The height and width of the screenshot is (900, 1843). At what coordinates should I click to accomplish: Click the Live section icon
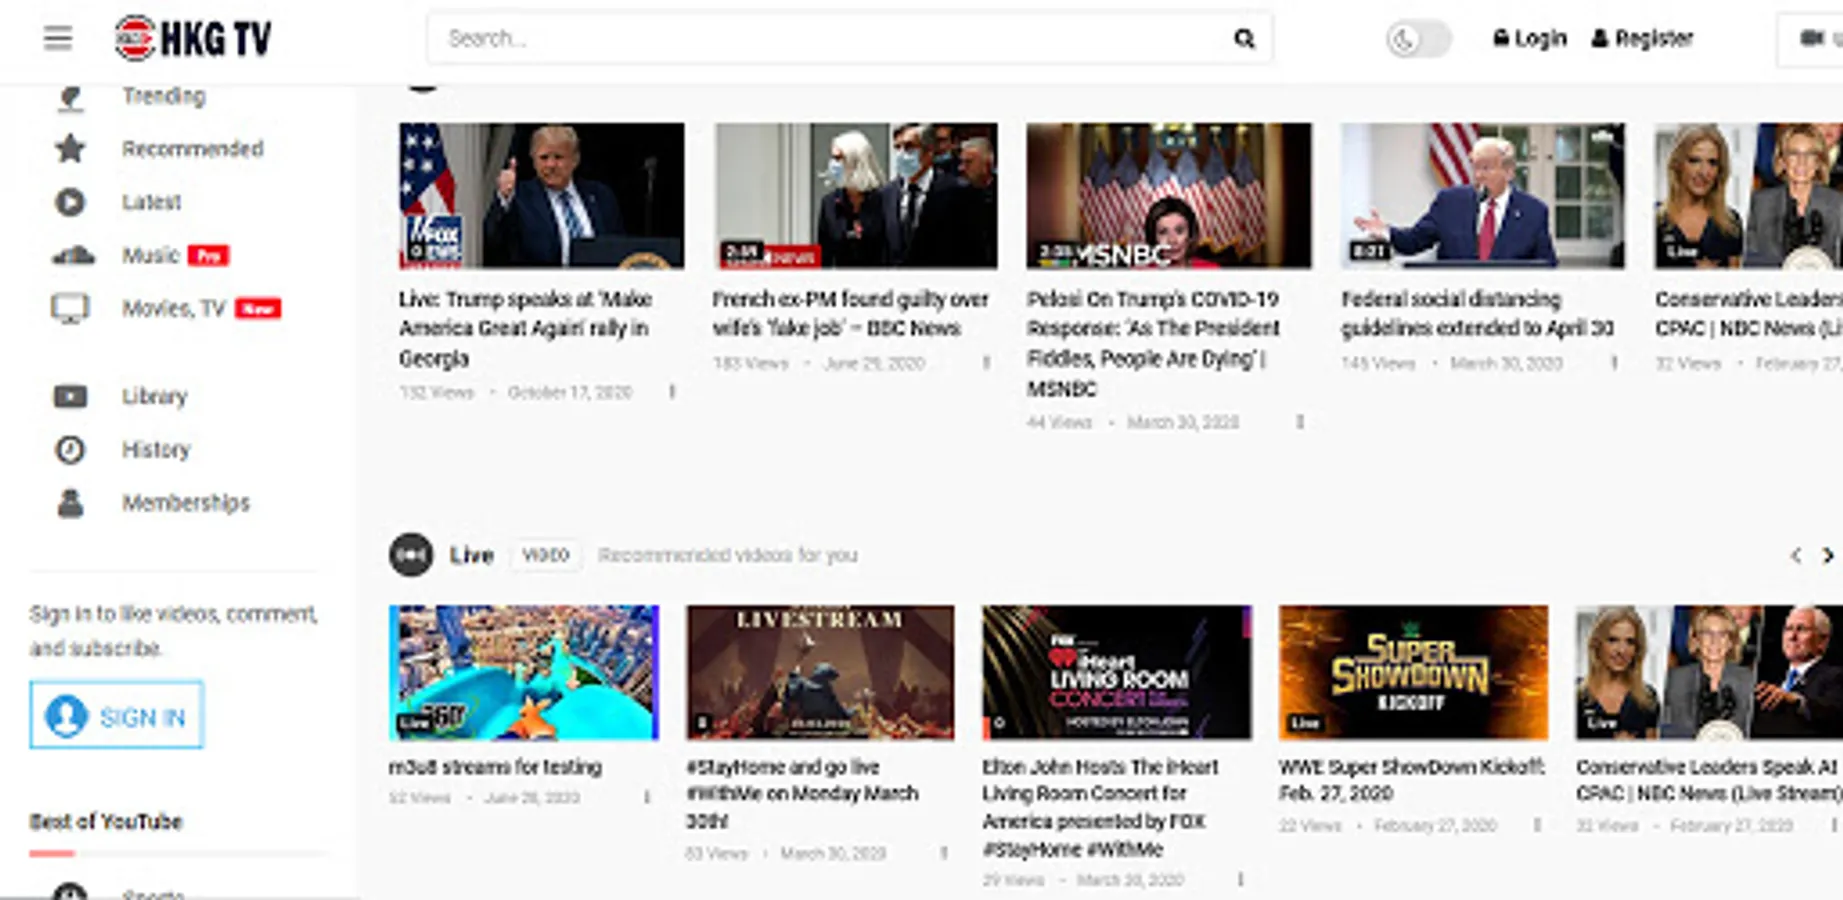click(411, 555)
